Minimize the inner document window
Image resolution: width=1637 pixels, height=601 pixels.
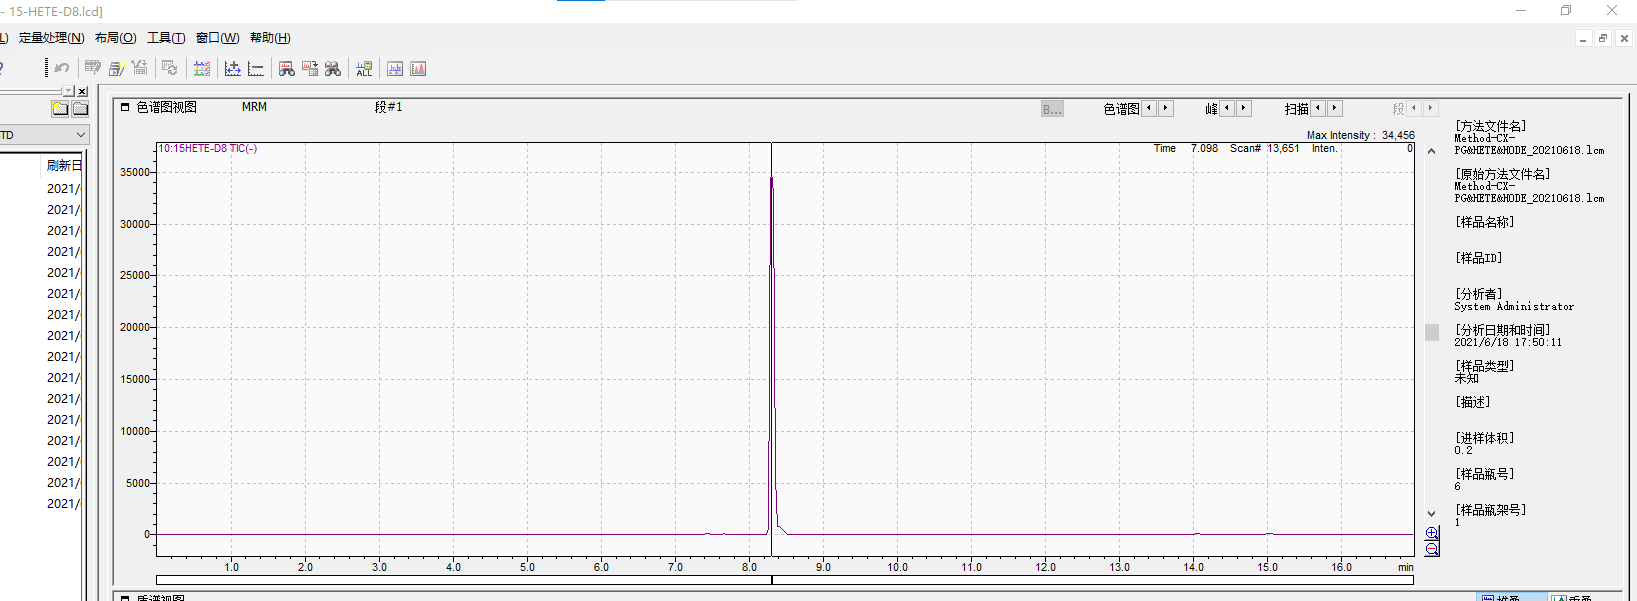click(x=1583, y=38)
